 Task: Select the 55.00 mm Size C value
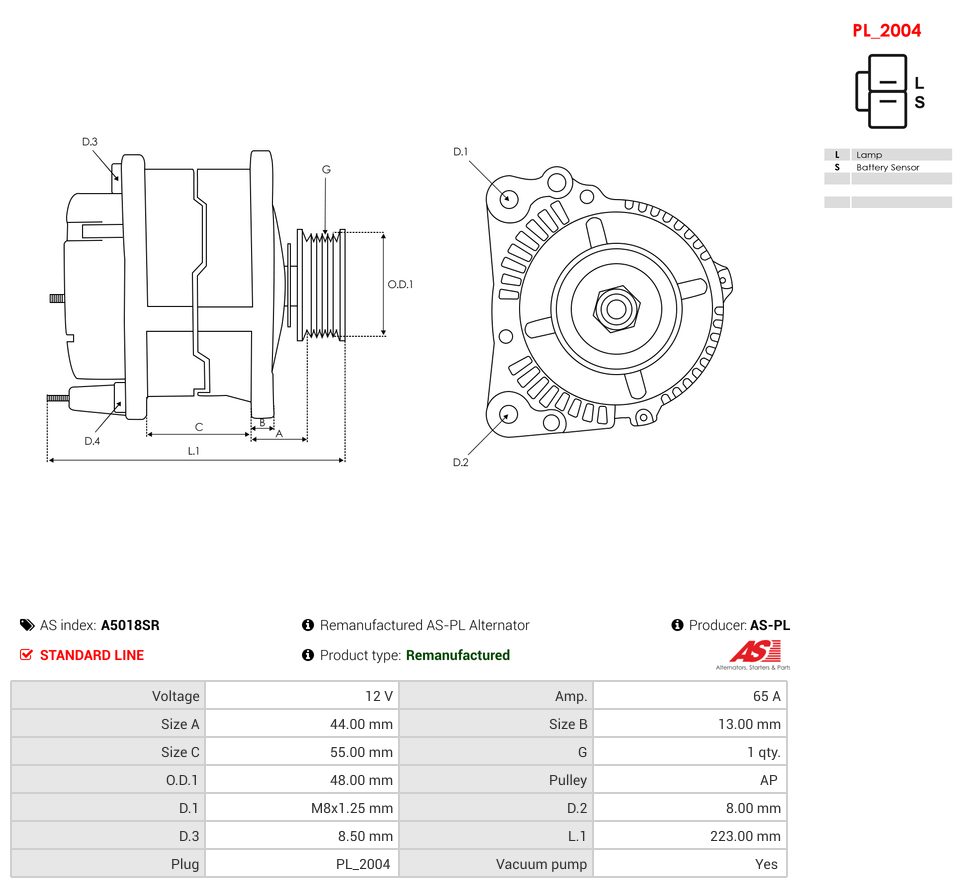[x=361, y=752]
